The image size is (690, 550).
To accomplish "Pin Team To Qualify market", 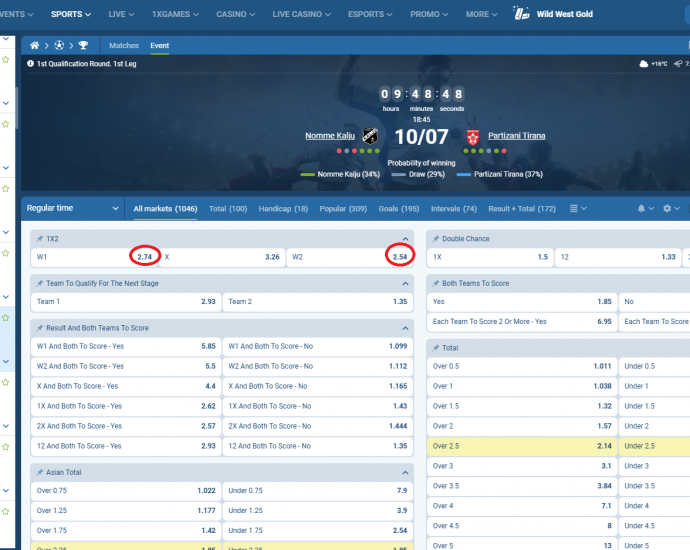I will tap(40, 283).
